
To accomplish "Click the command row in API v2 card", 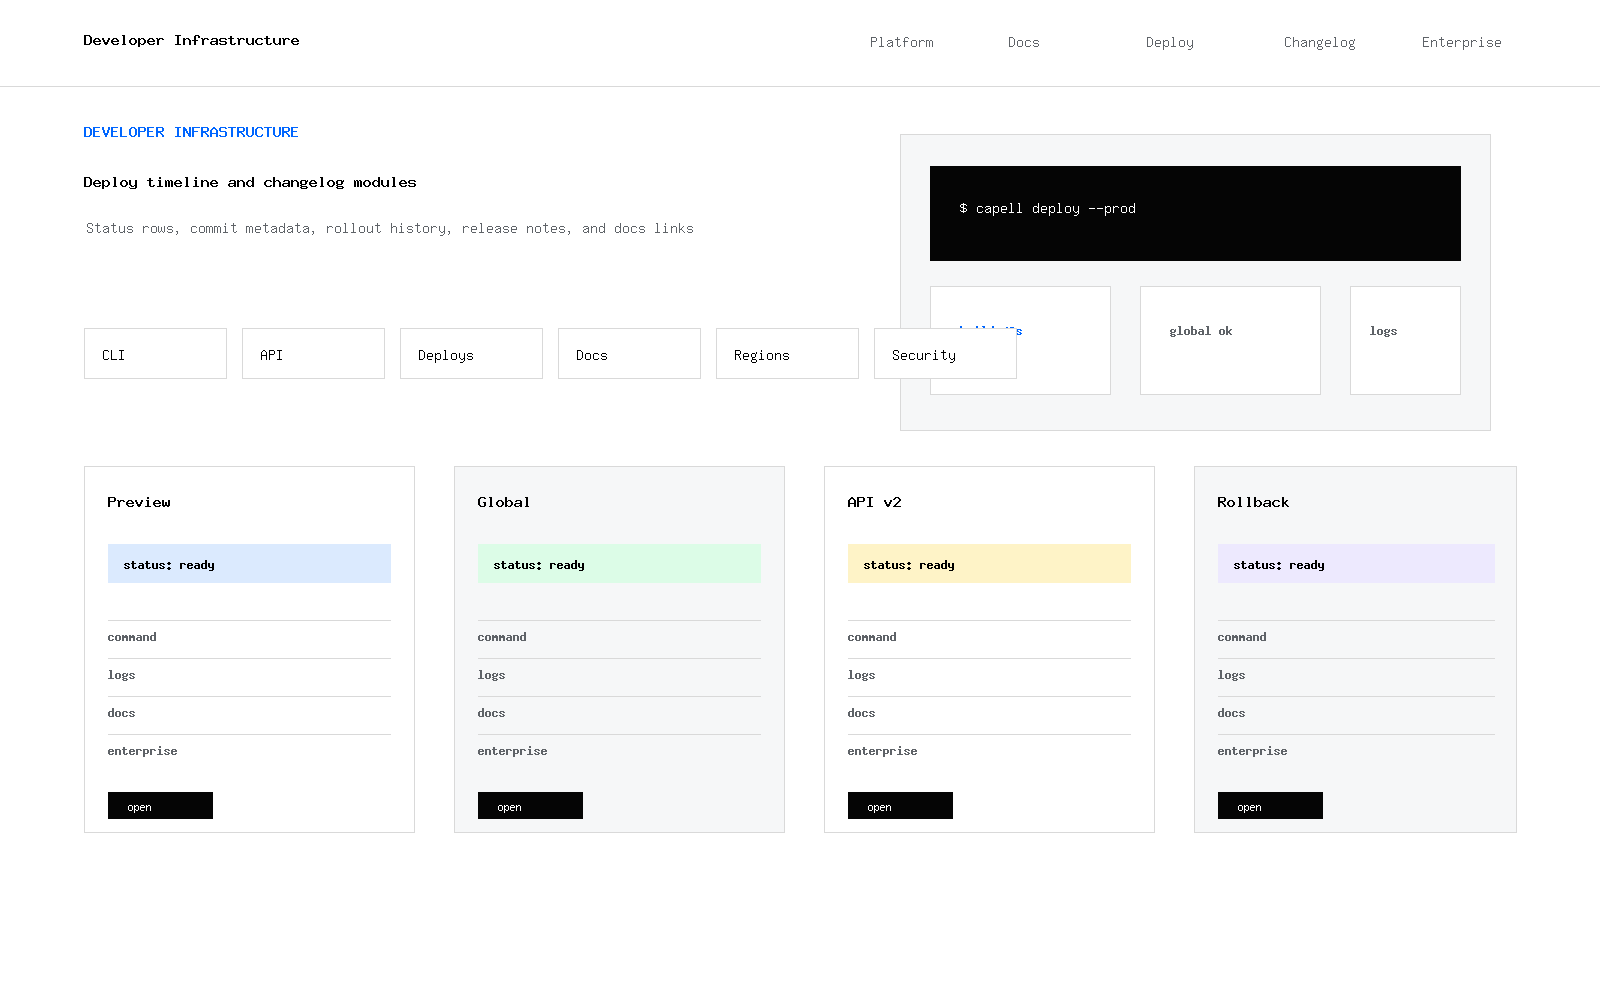I will [x=989, y=639].
